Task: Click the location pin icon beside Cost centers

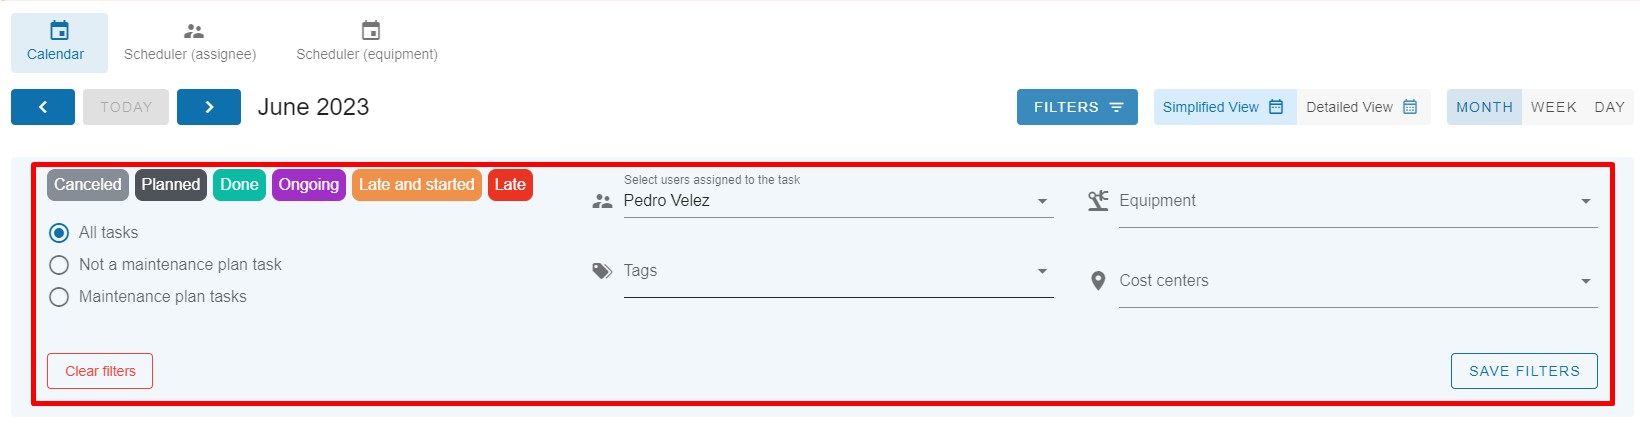Action: pyautogui.click(x=1098, y=281)
